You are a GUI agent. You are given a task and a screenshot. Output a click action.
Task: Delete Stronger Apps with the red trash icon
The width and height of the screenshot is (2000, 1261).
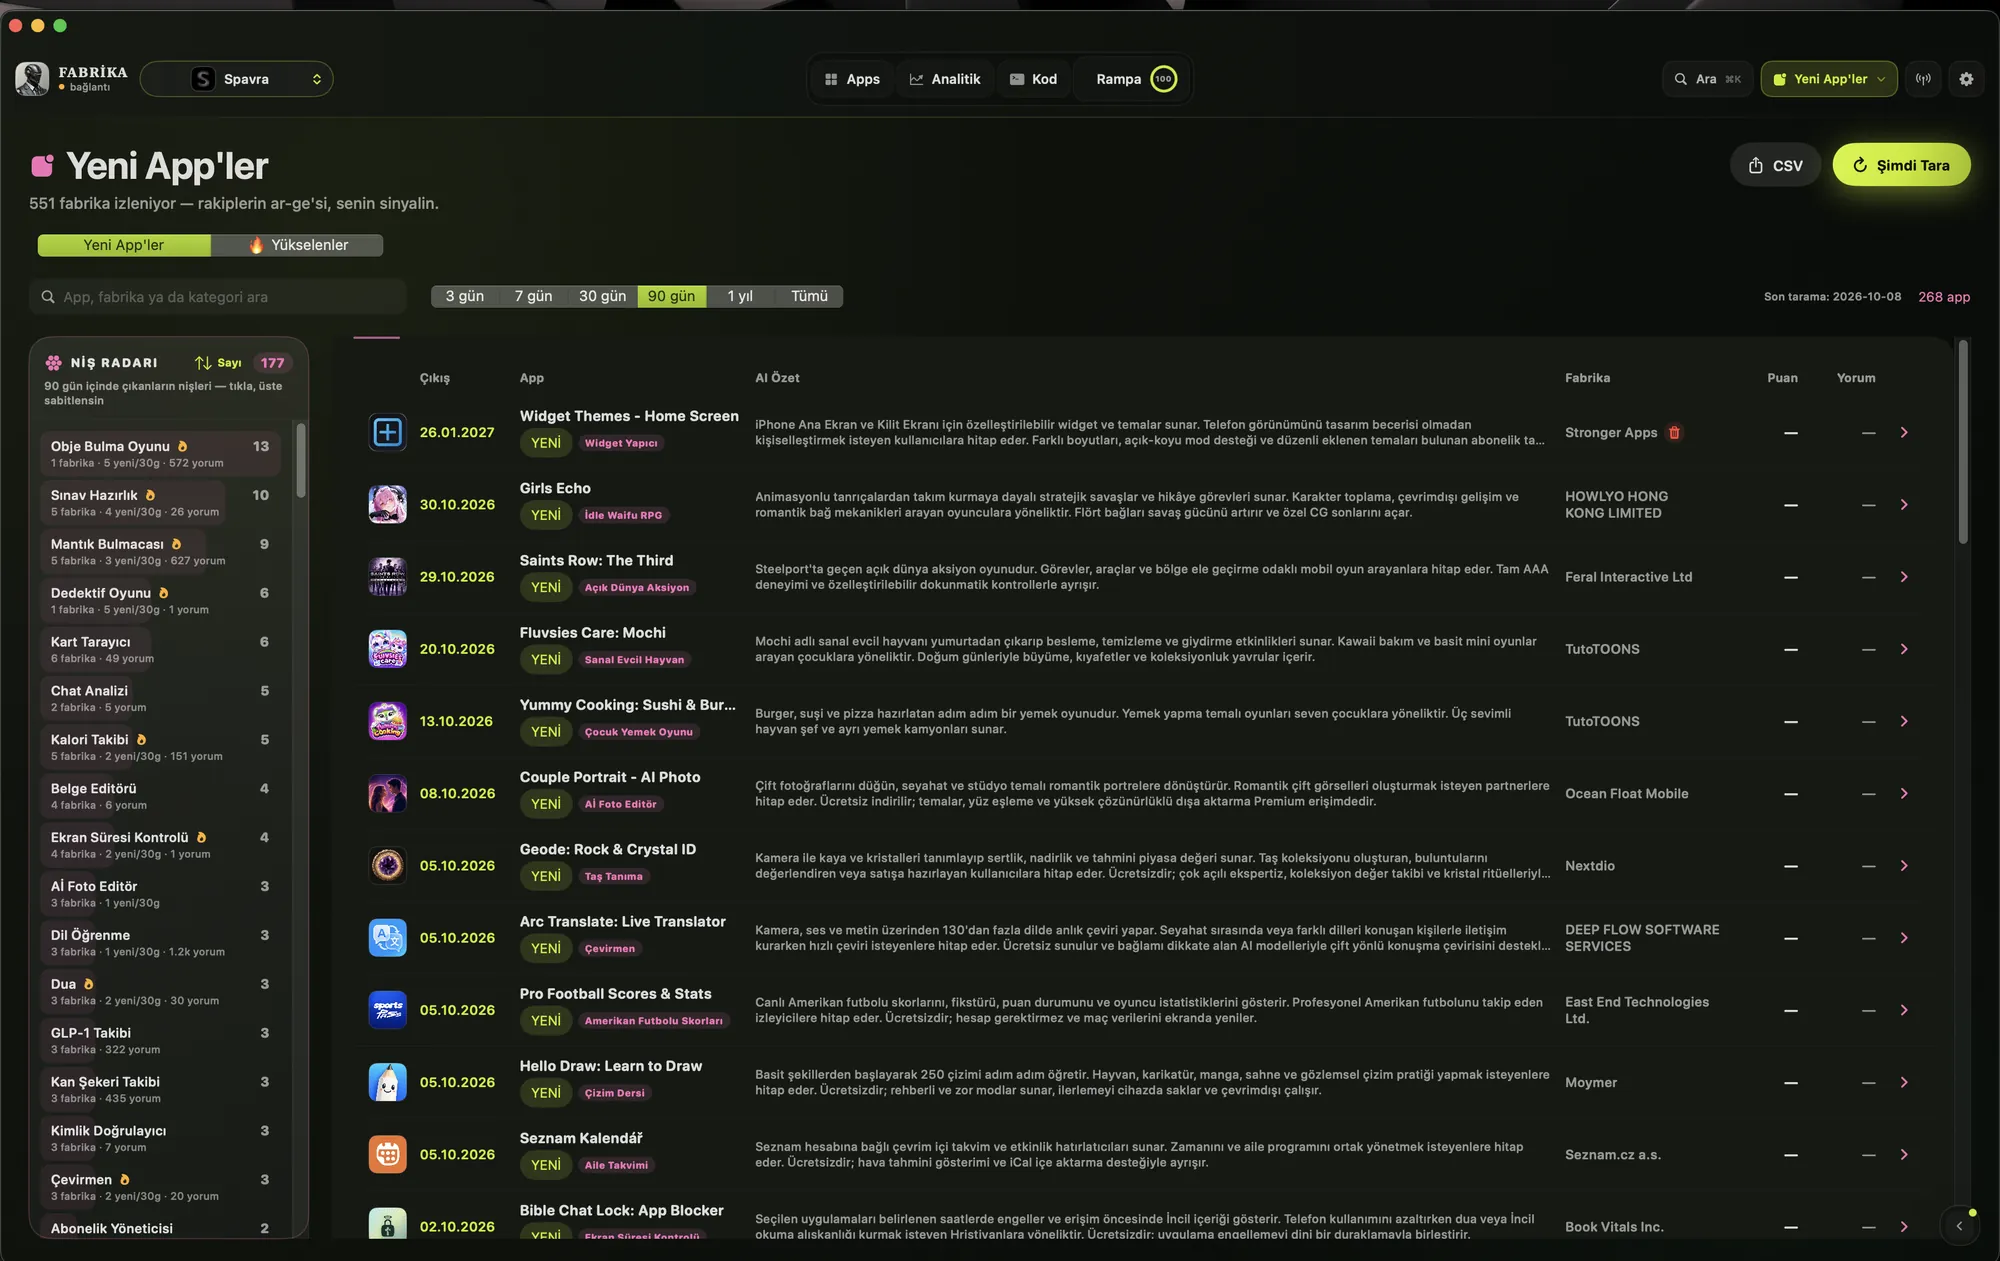[1675, 433]
